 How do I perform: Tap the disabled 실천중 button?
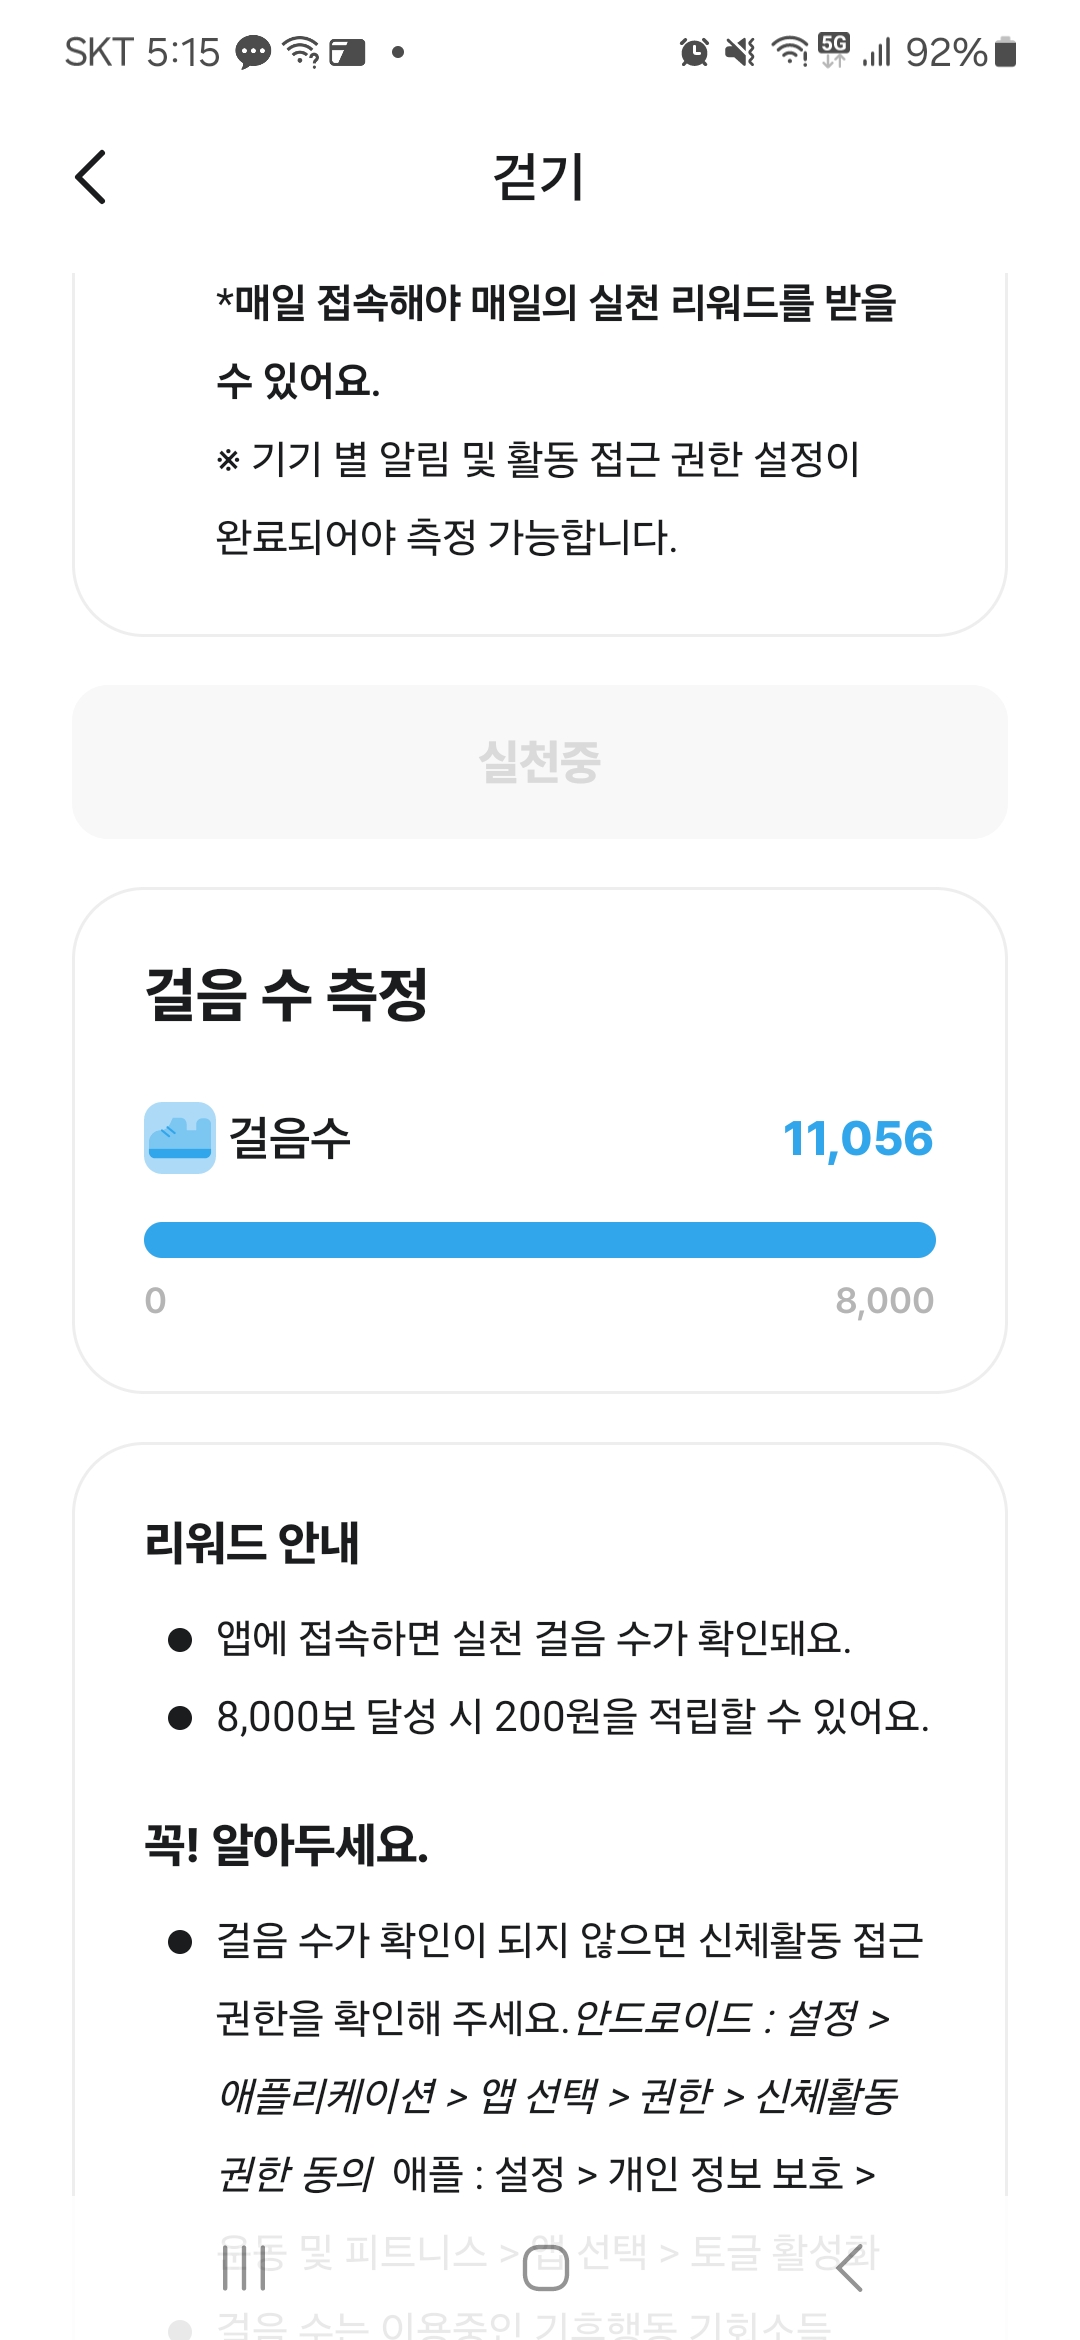[540, 762]
